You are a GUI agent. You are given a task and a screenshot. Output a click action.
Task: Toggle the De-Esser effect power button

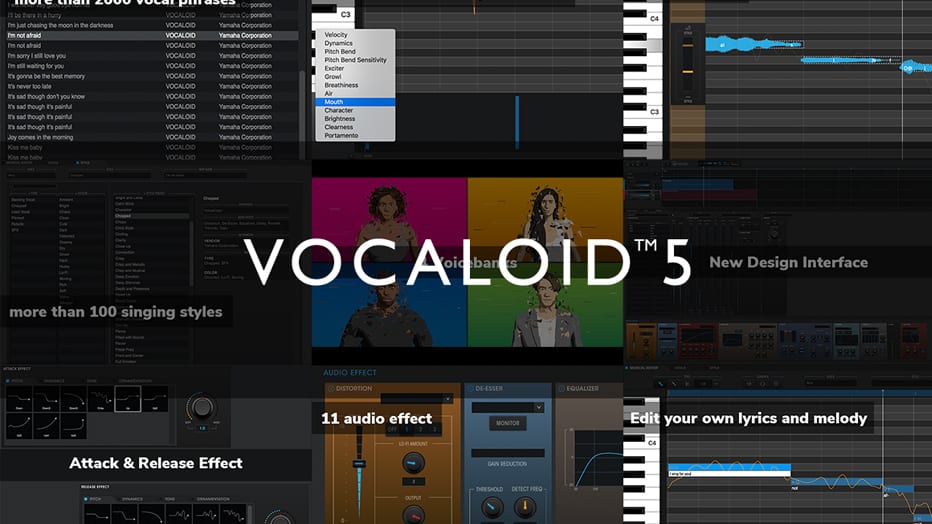click(470, 389)
